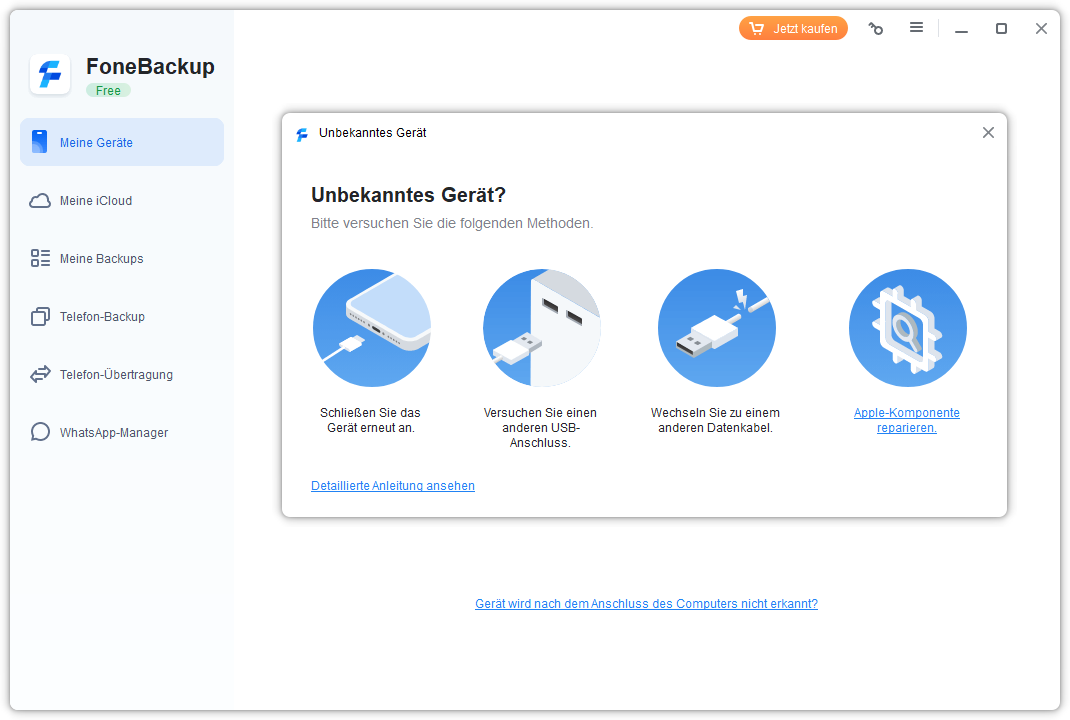Select Telefon-Backup in sidebar
This screenshot has height=720, width=1070.
click(121, 317)
